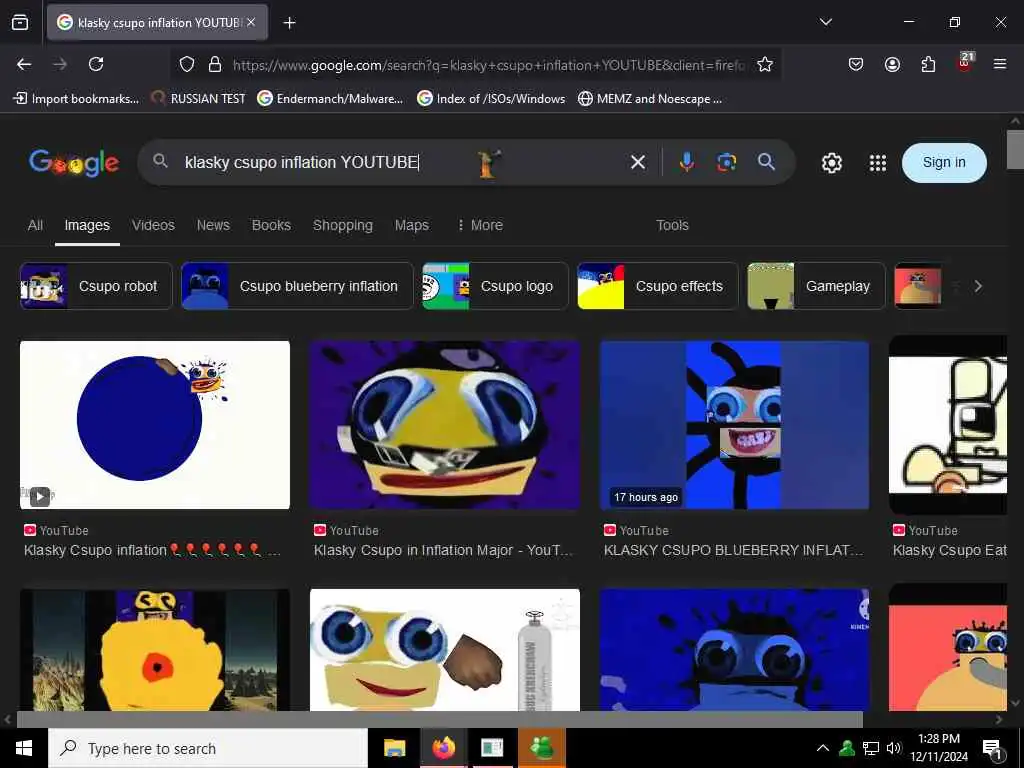
Task: Open Google quick settings gear
Action: click(x=831, y=163)
